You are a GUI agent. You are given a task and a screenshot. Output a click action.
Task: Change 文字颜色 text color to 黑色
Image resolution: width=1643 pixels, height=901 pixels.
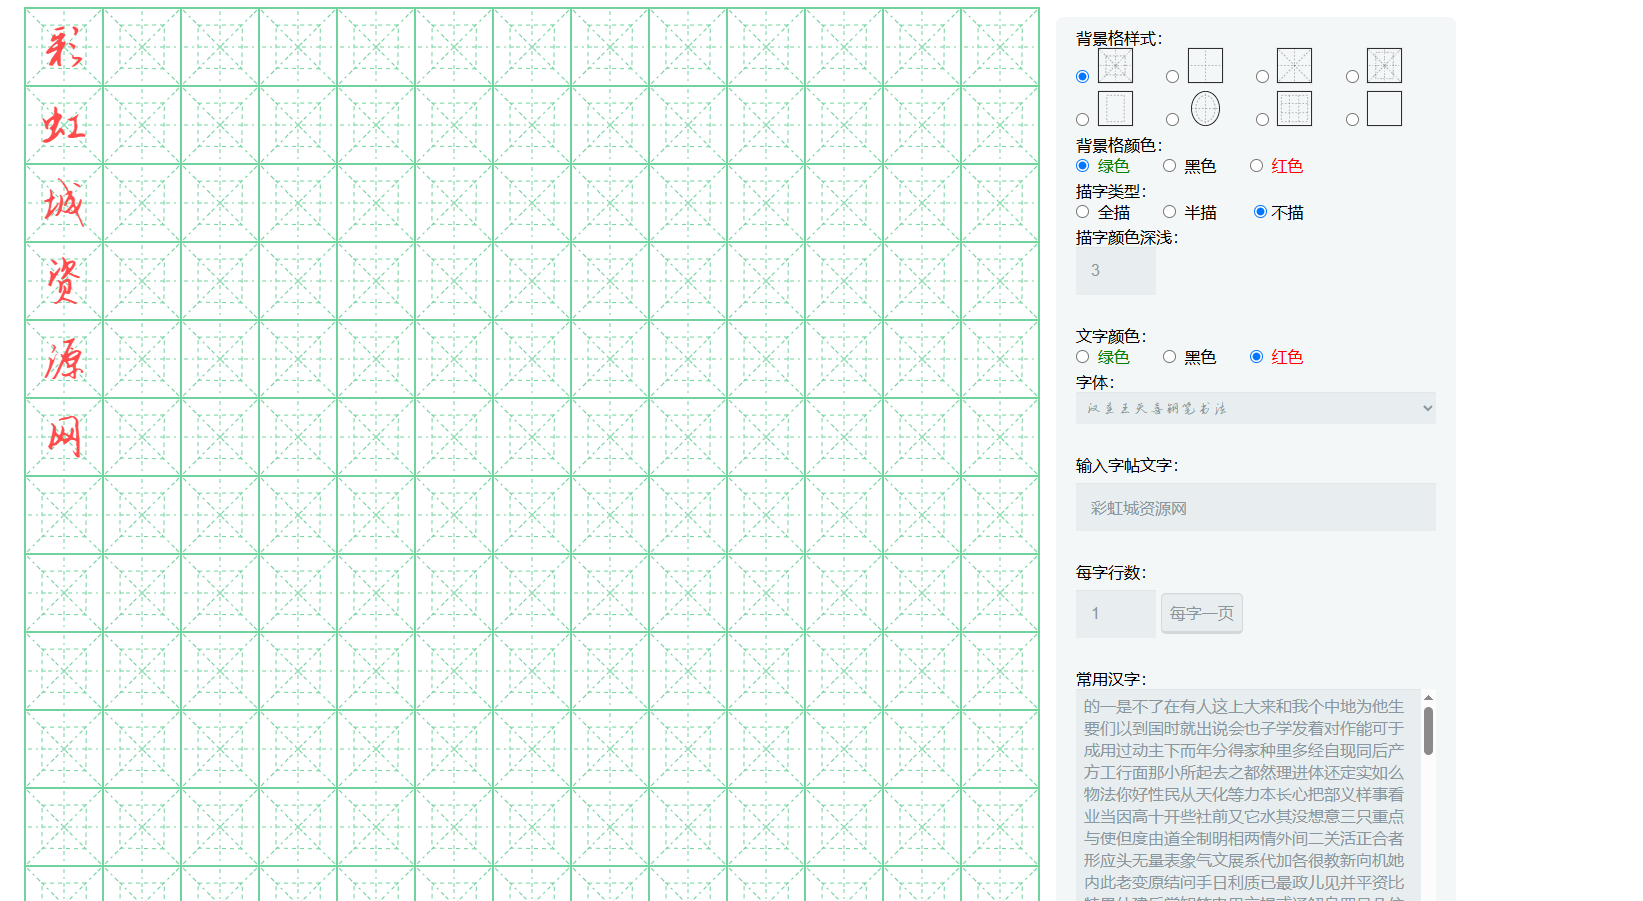click(x=1169, y=357)
